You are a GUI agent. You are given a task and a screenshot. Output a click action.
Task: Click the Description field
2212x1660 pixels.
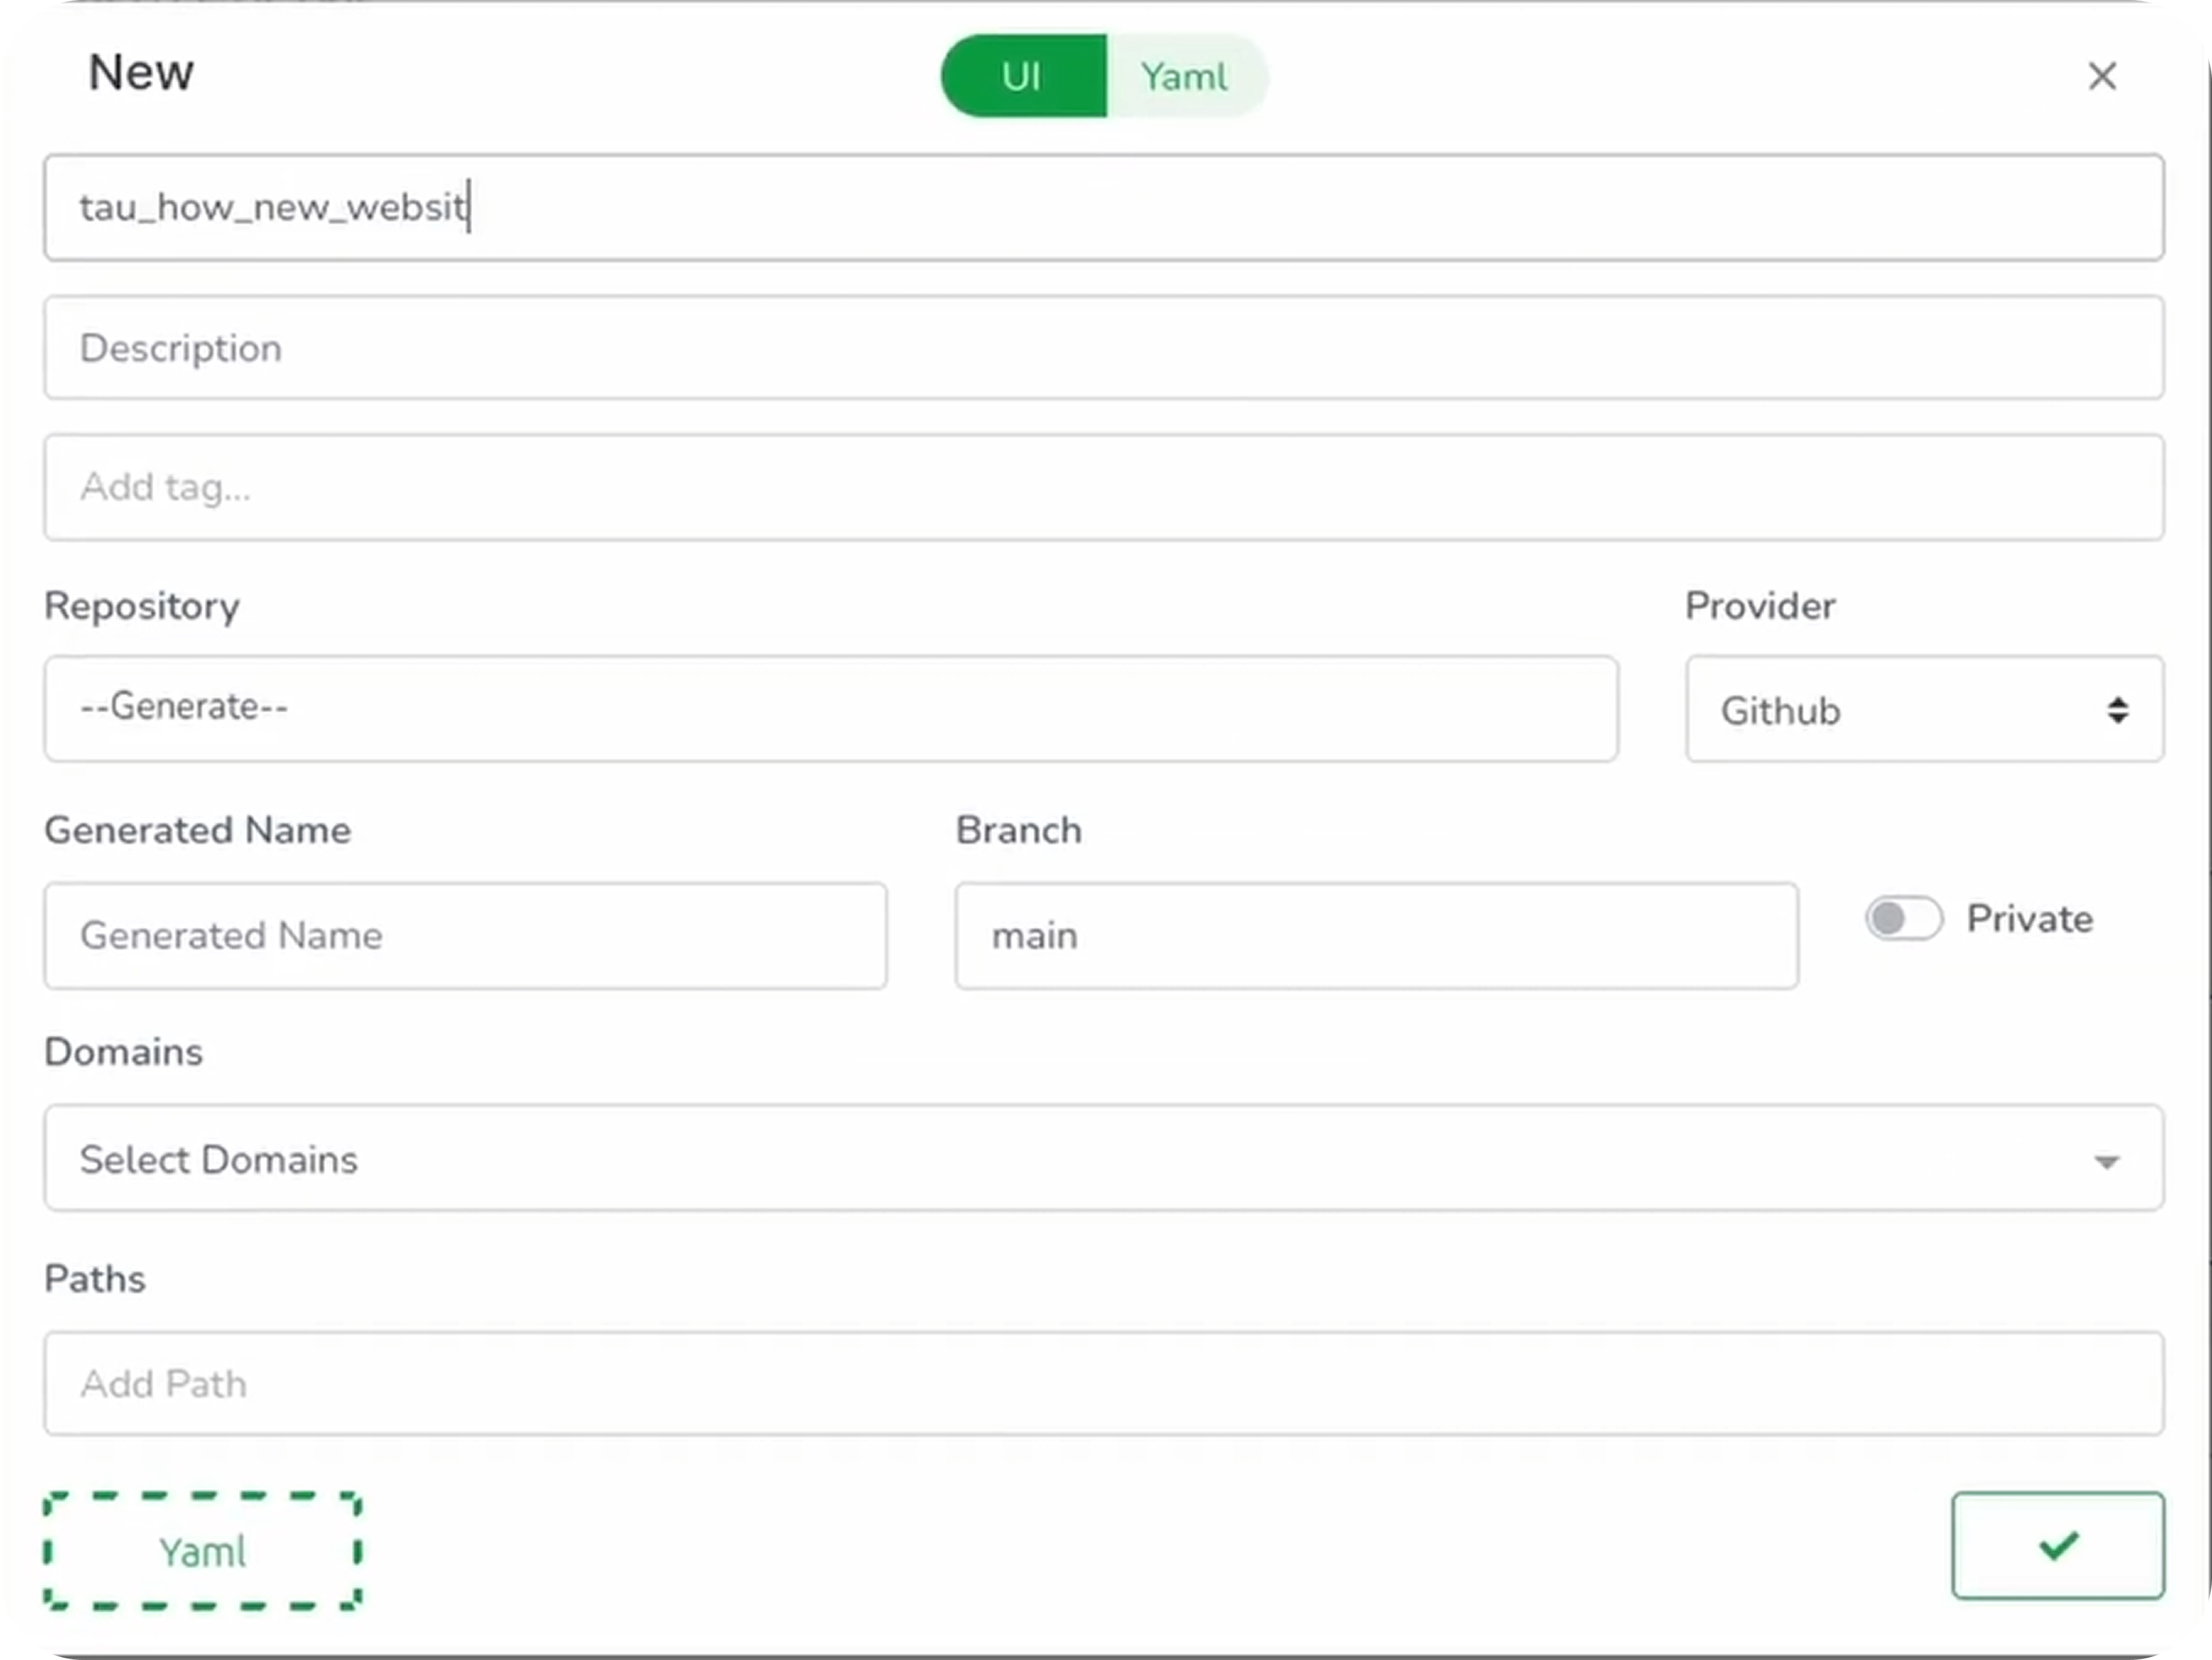coord(1103,348)
